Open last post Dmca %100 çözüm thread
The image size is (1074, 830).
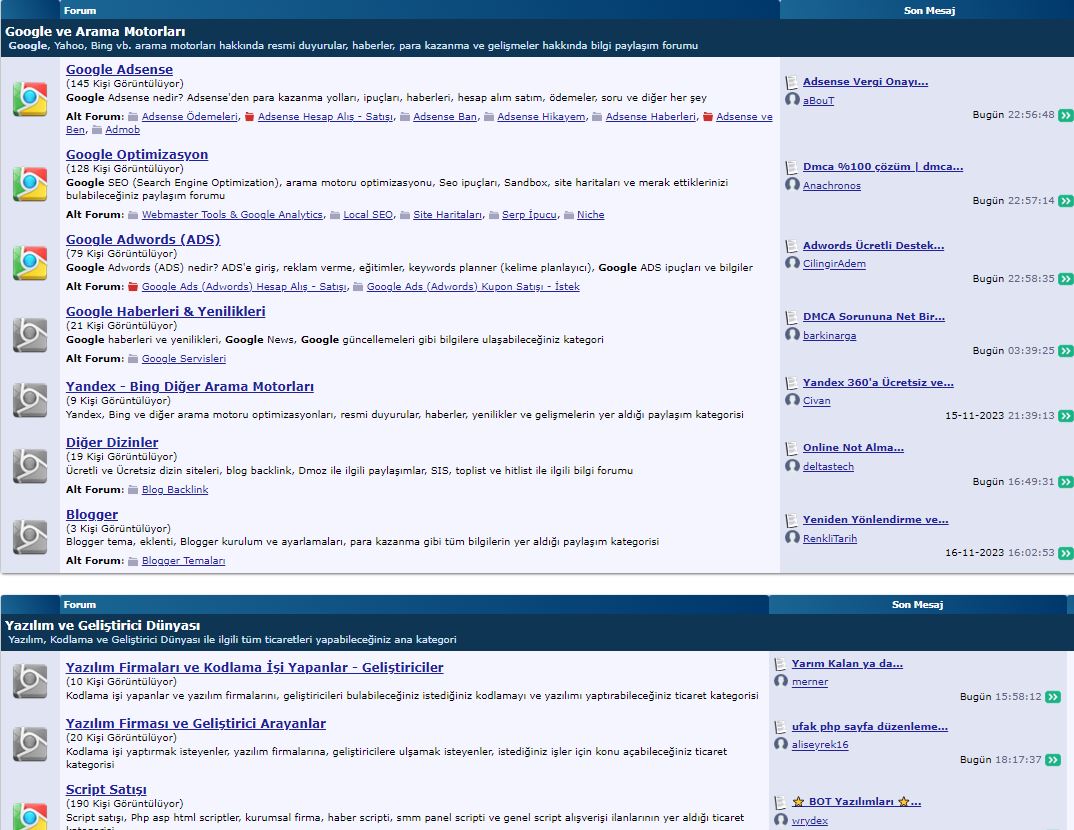coord(883,166)
